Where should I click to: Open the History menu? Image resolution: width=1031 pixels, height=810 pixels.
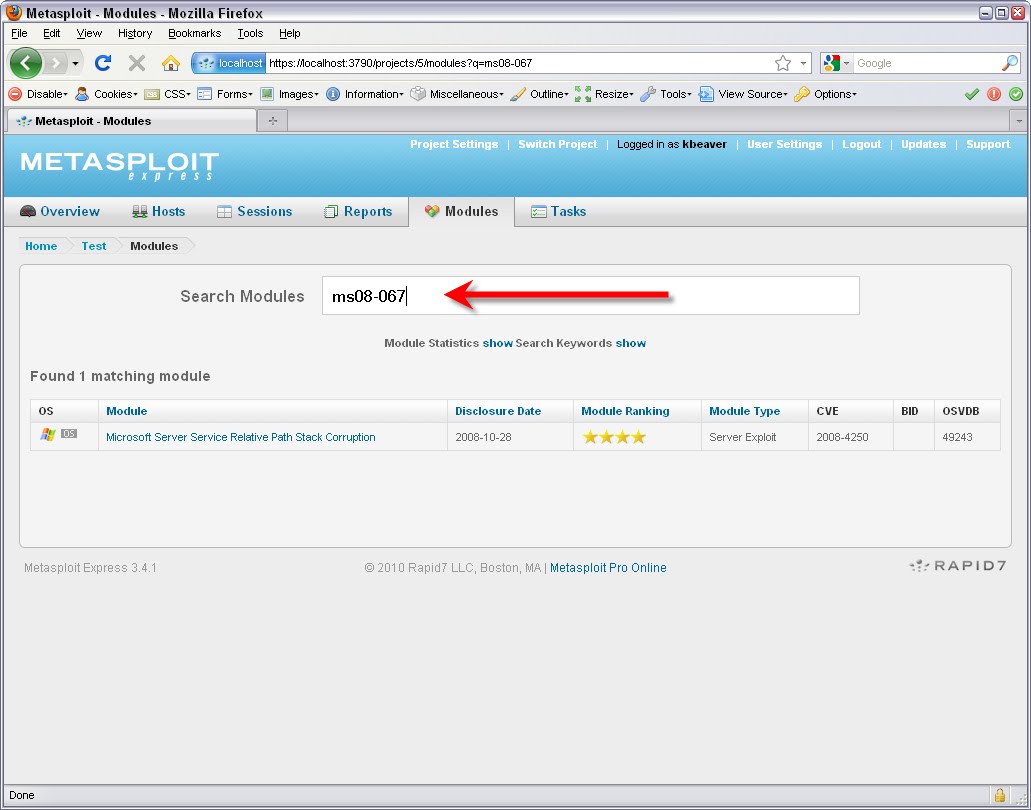tap(135, 33)
